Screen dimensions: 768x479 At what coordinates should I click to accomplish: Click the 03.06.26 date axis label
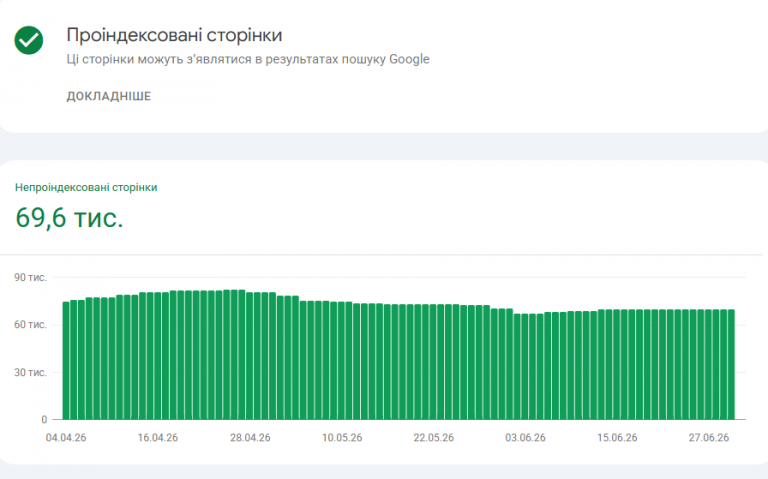pyautogui.click(x=525, y=438)
